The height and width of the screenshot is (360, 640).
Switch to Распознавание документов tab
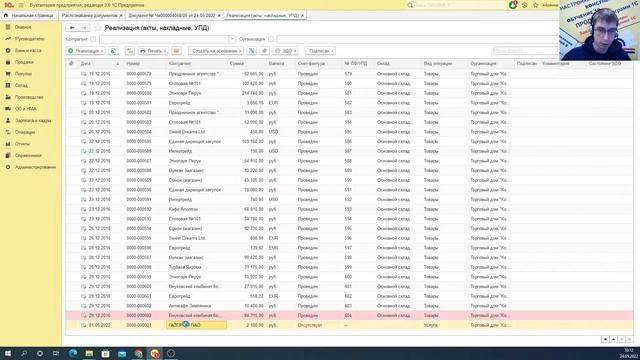click(89, 15)
